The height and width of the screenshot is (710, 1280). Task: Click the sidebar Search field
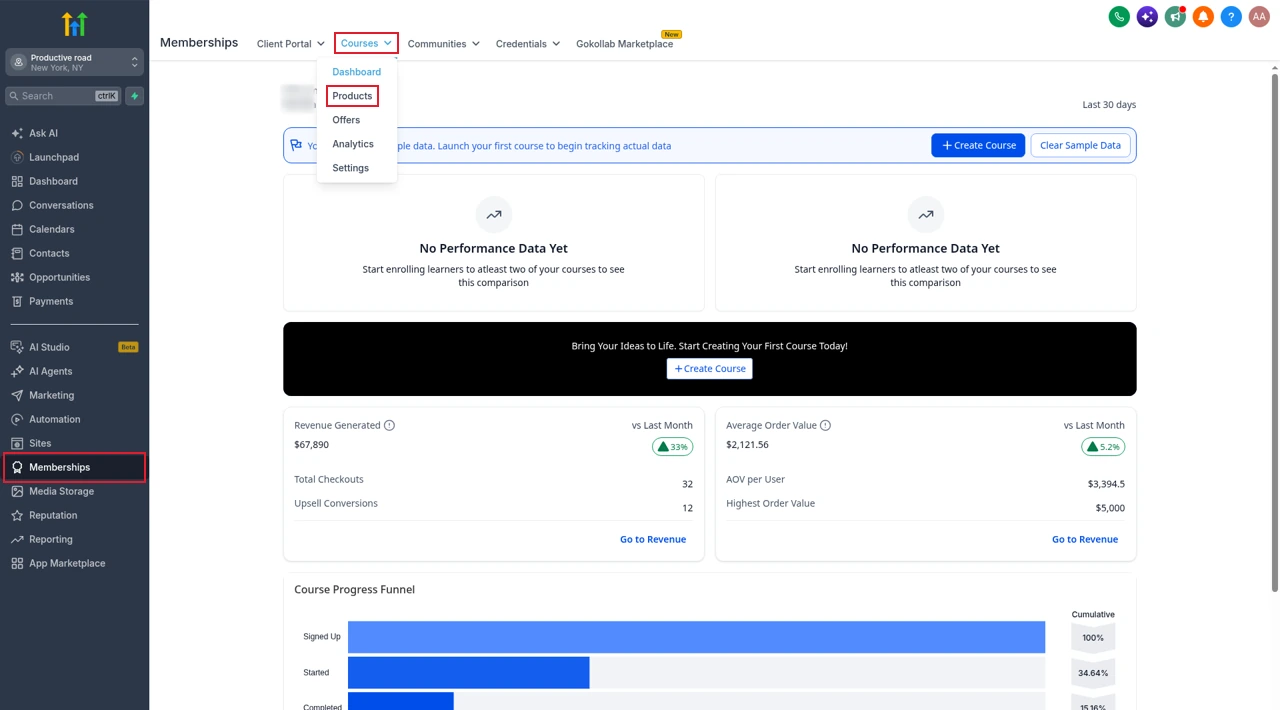[x=63, y=96]
